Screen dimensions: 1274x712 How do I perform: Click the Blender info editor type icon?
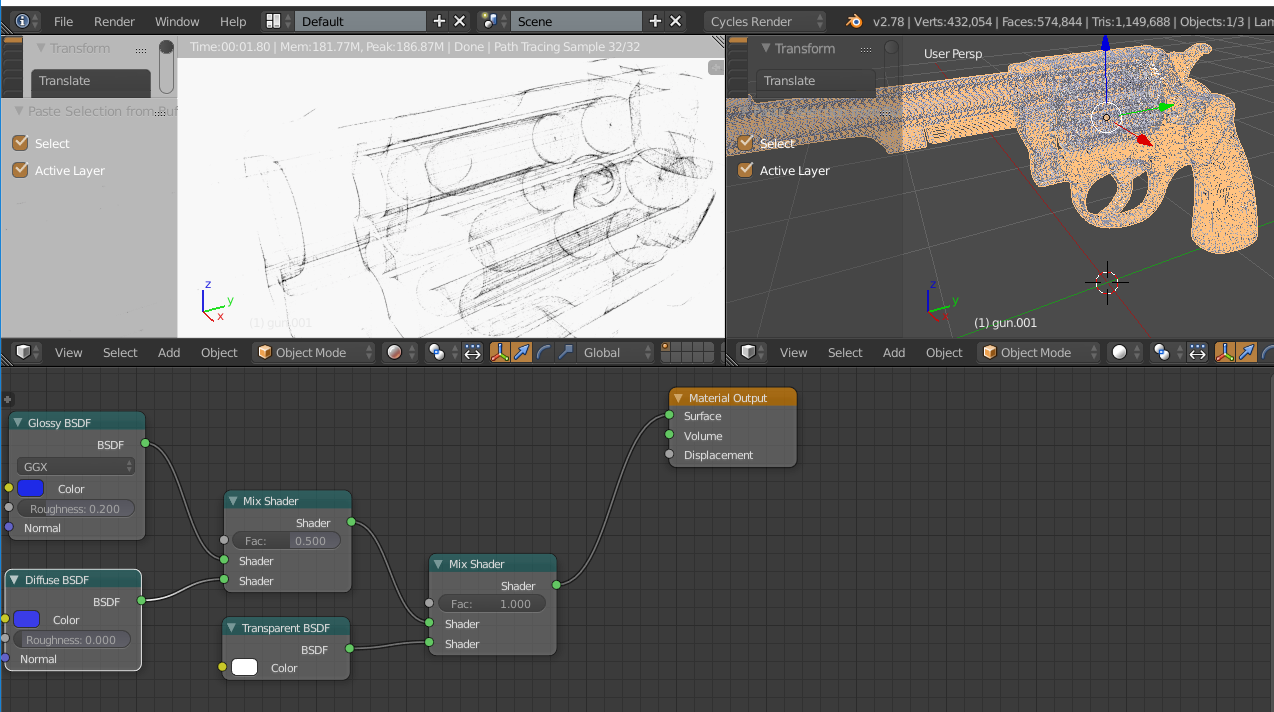(x=23, y=21)
